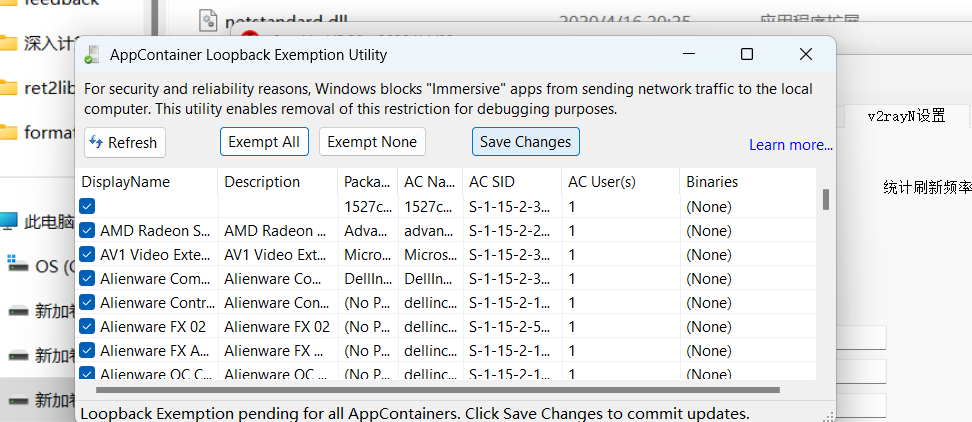Uncheck the Alienware FX 02 checkbox

click(87, 327)
